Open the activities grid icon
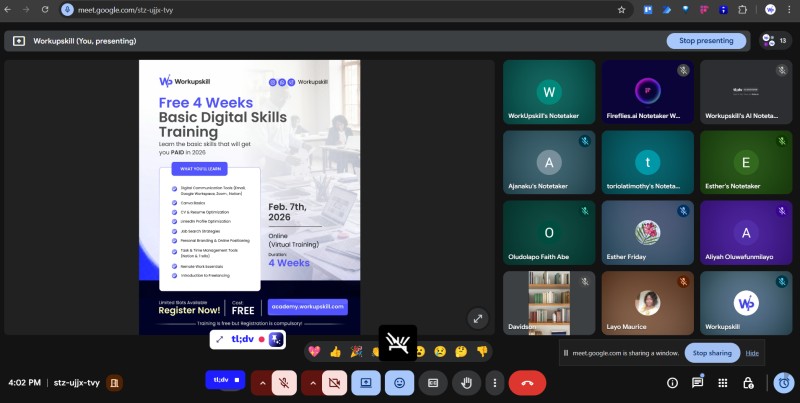This screenshot has height=403, width=800. [x=722, y=383]
